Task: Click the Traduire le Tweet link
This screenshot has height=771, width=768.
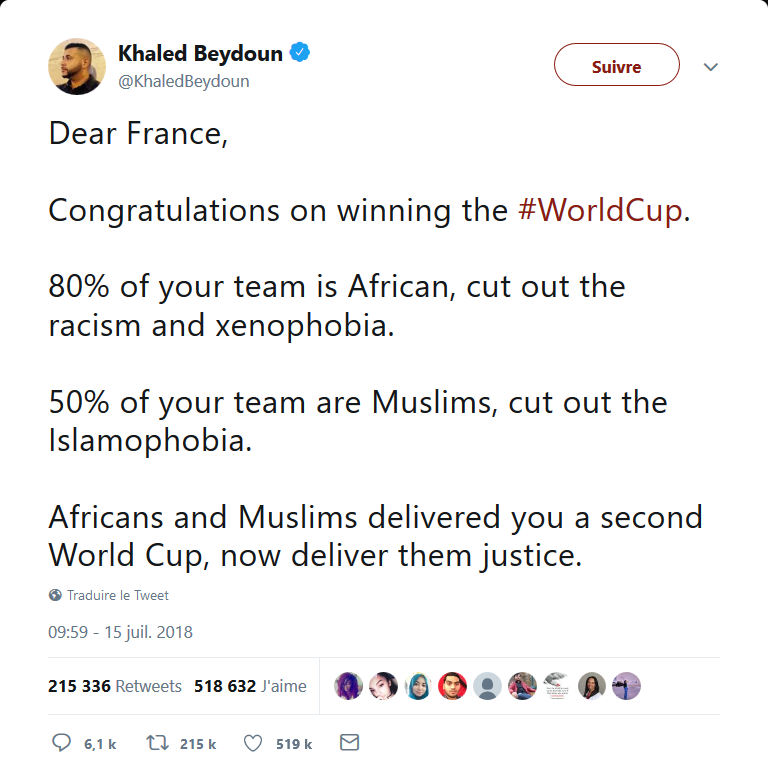Action: pos(117,595)
